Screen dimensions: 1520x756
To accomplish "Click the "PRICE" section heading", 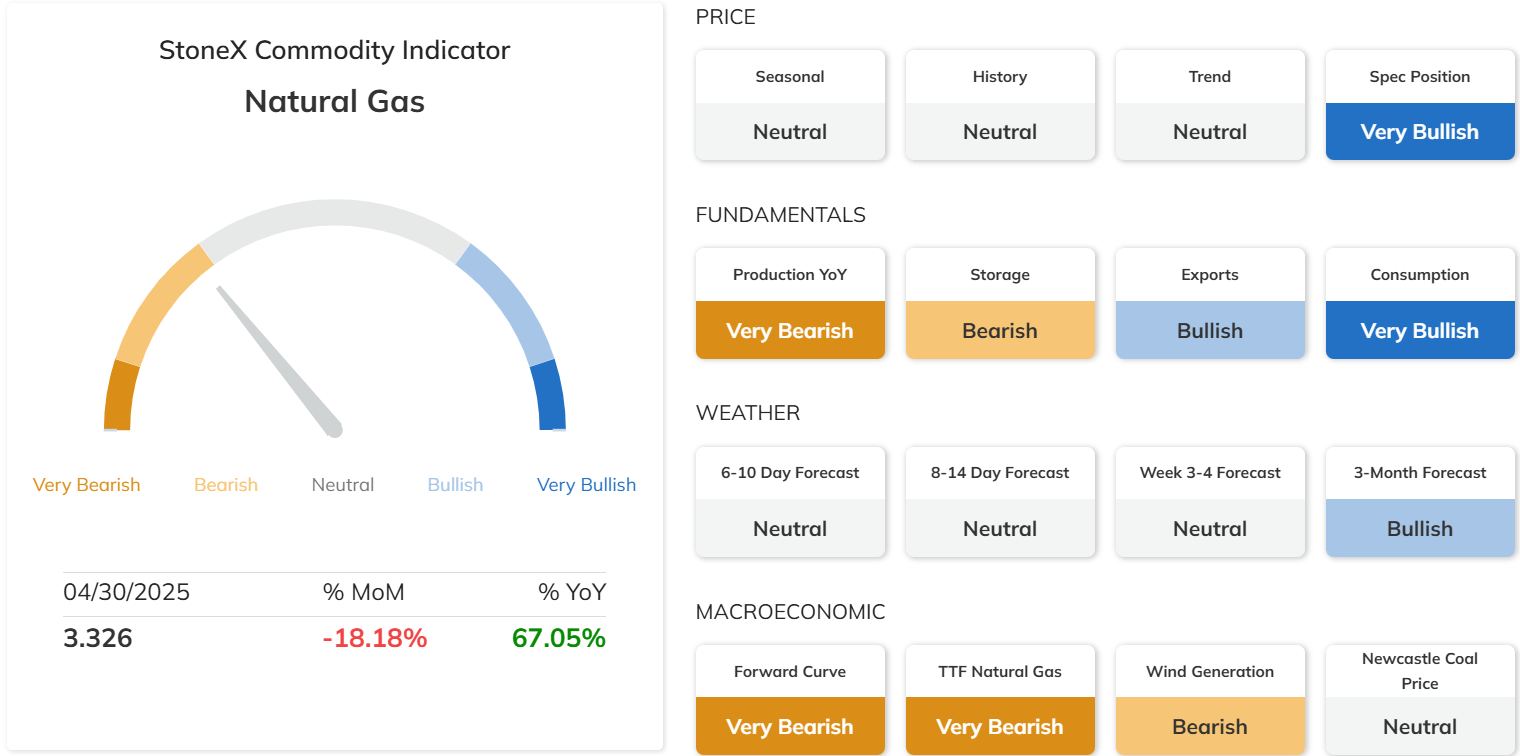I will coord(726,17).
